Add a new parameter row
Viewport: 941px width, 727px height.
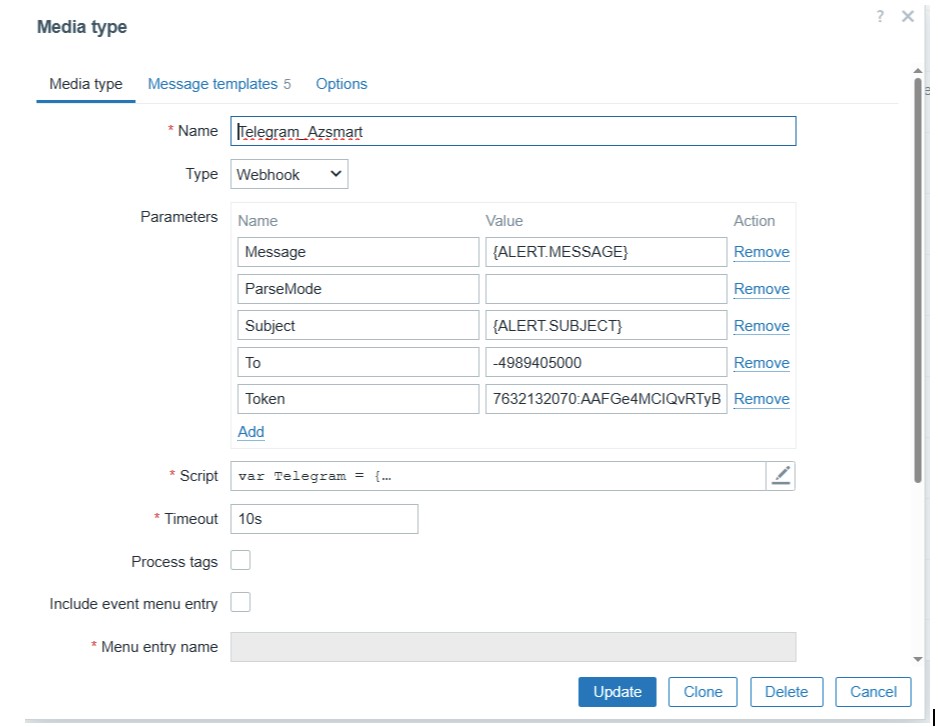tap(251, 432)
